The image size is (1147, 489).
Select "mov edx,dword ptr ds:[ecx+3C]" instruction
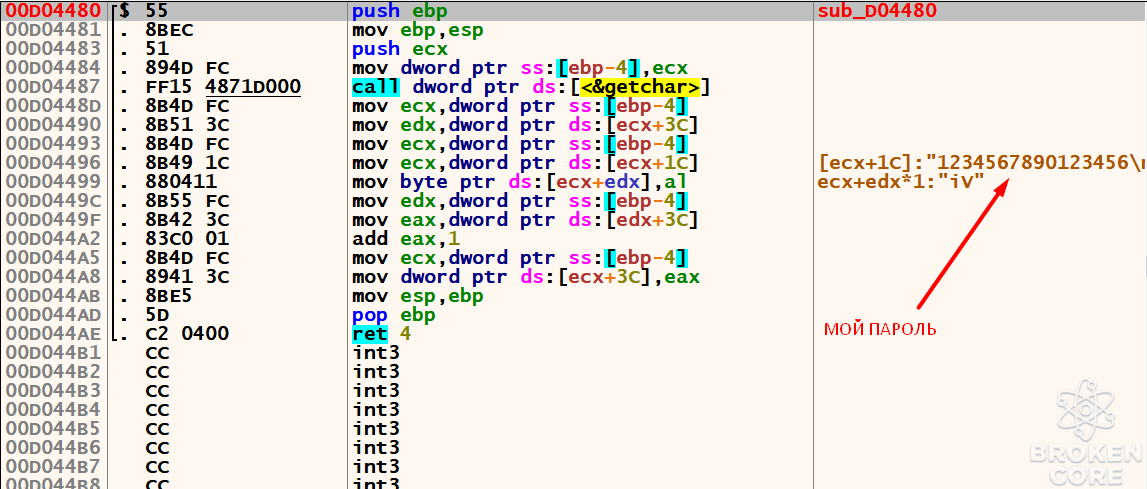525,126
